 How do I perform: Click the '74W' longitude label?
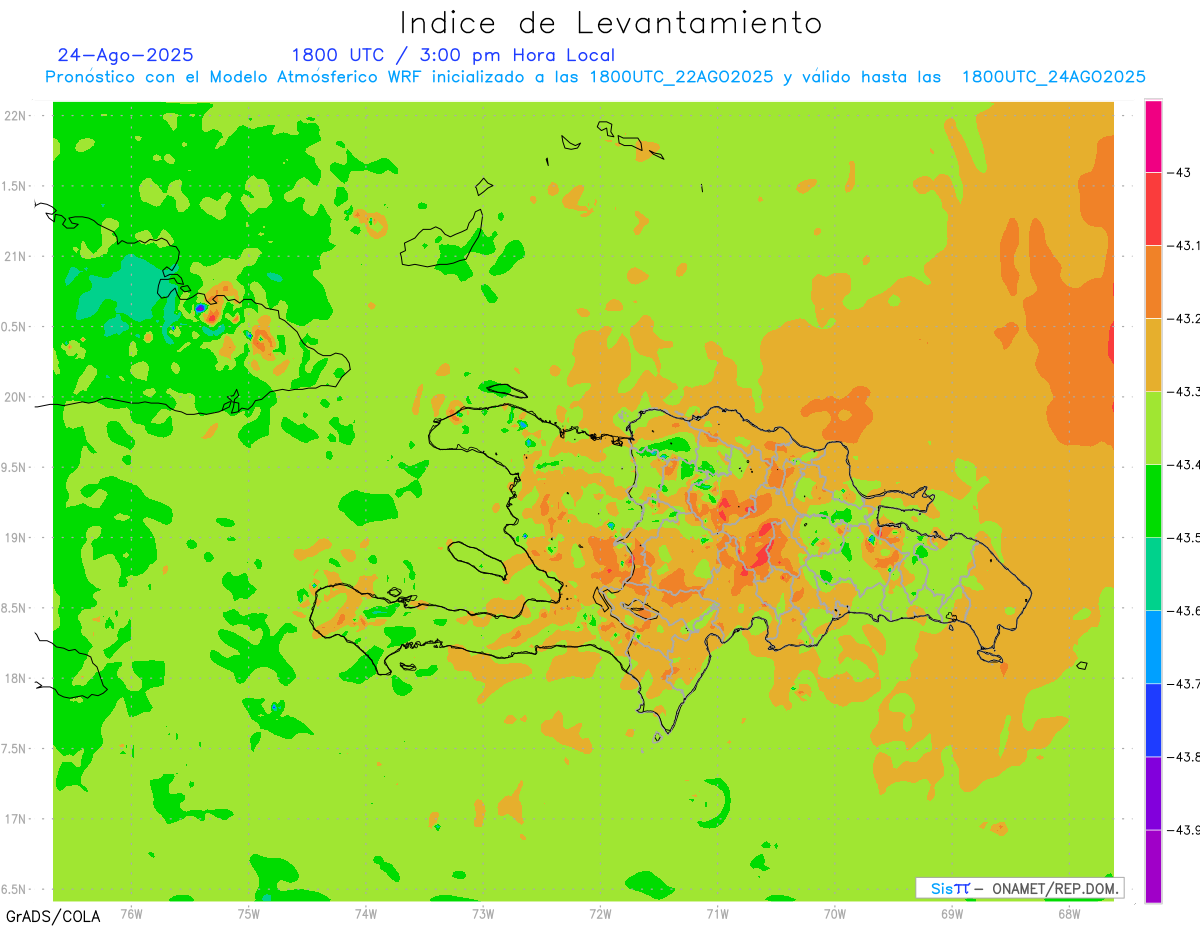tap(366, 913)
